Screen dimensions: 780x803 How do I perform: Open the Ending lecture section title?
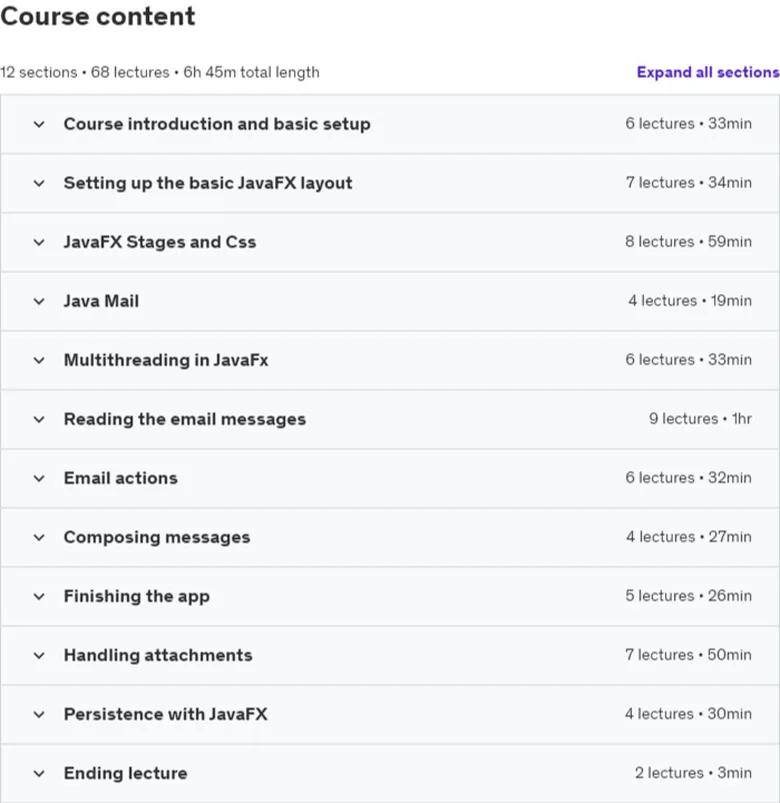pos(125,773)
